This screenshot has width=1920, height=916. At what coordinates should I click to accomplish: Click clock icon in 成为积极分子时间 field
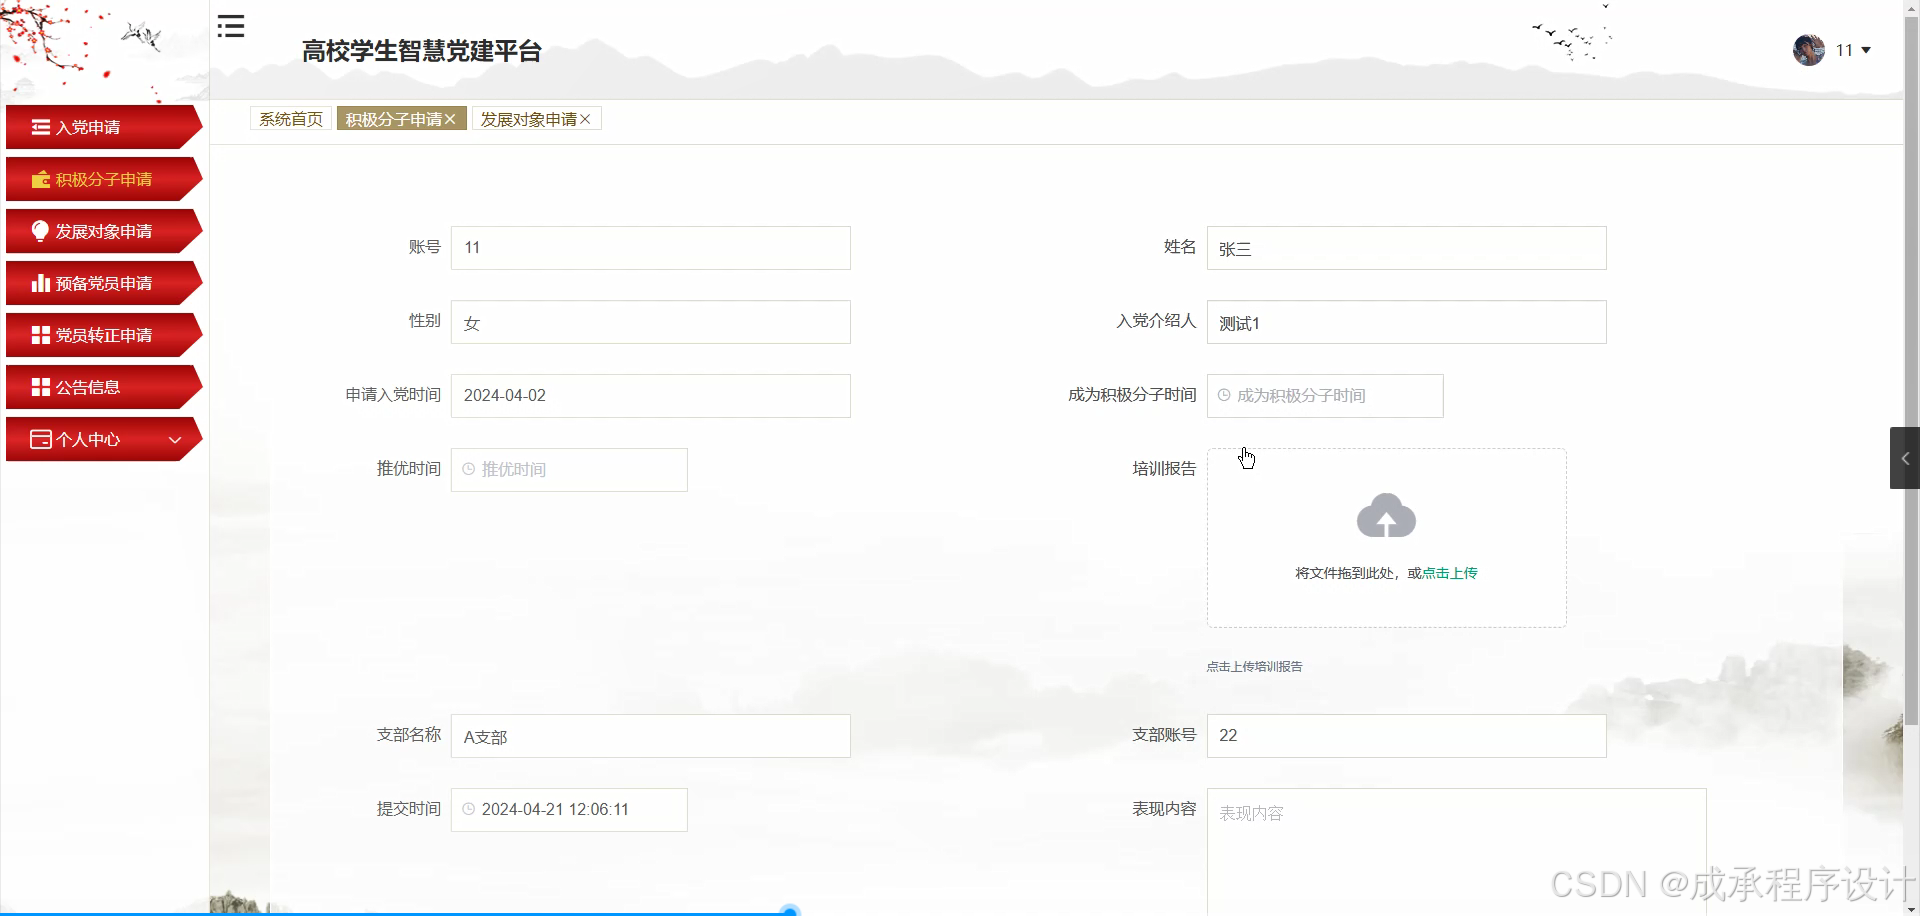(x=1224, y=396)
